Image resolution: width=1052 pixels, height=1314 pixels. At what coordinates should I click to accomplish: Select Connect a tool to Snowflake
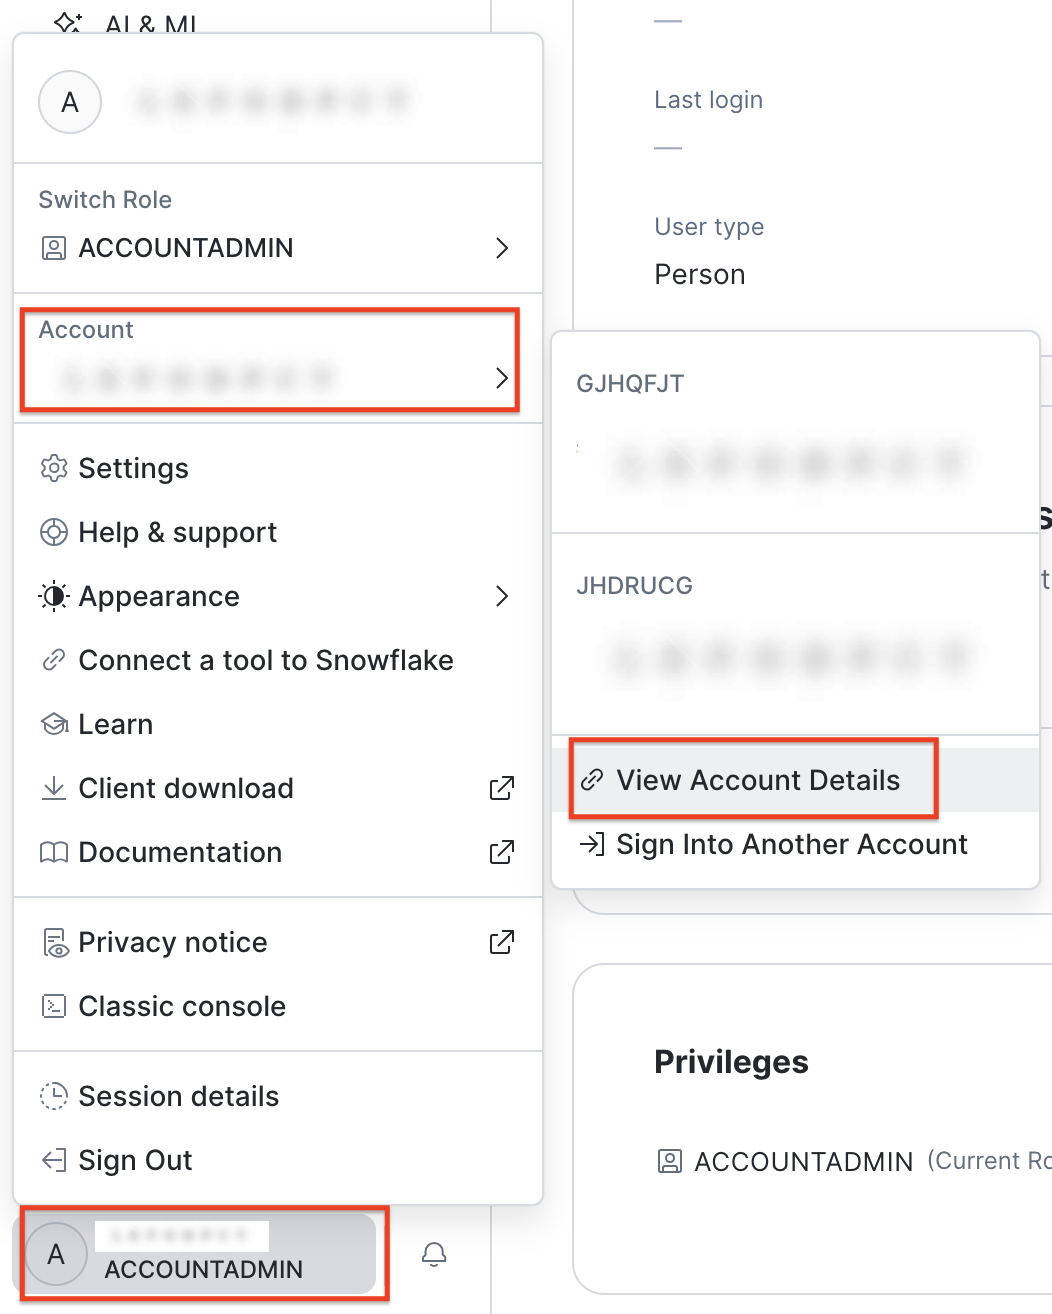click(278, 660)
